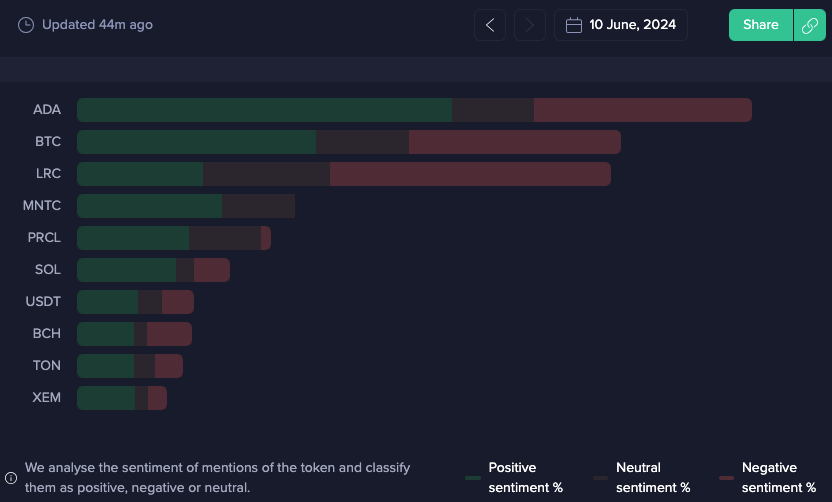Click the TON token label
Image resolution: width=832 pixels, height=502 pixels.
tap(47, 366)
